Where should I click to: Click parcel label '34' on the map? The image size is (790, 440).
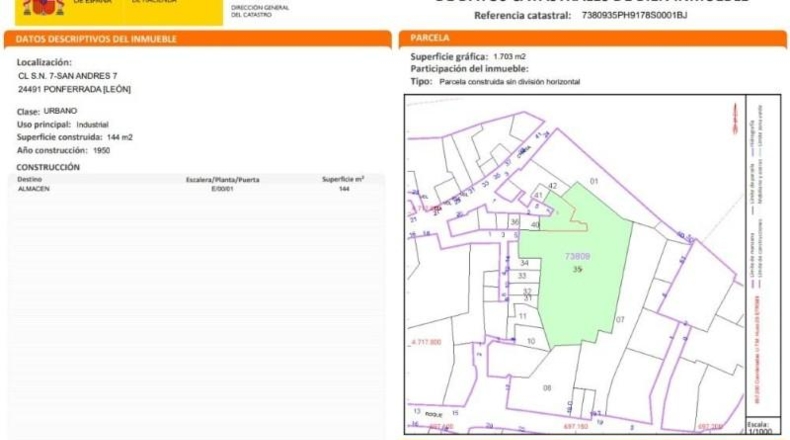524,263
